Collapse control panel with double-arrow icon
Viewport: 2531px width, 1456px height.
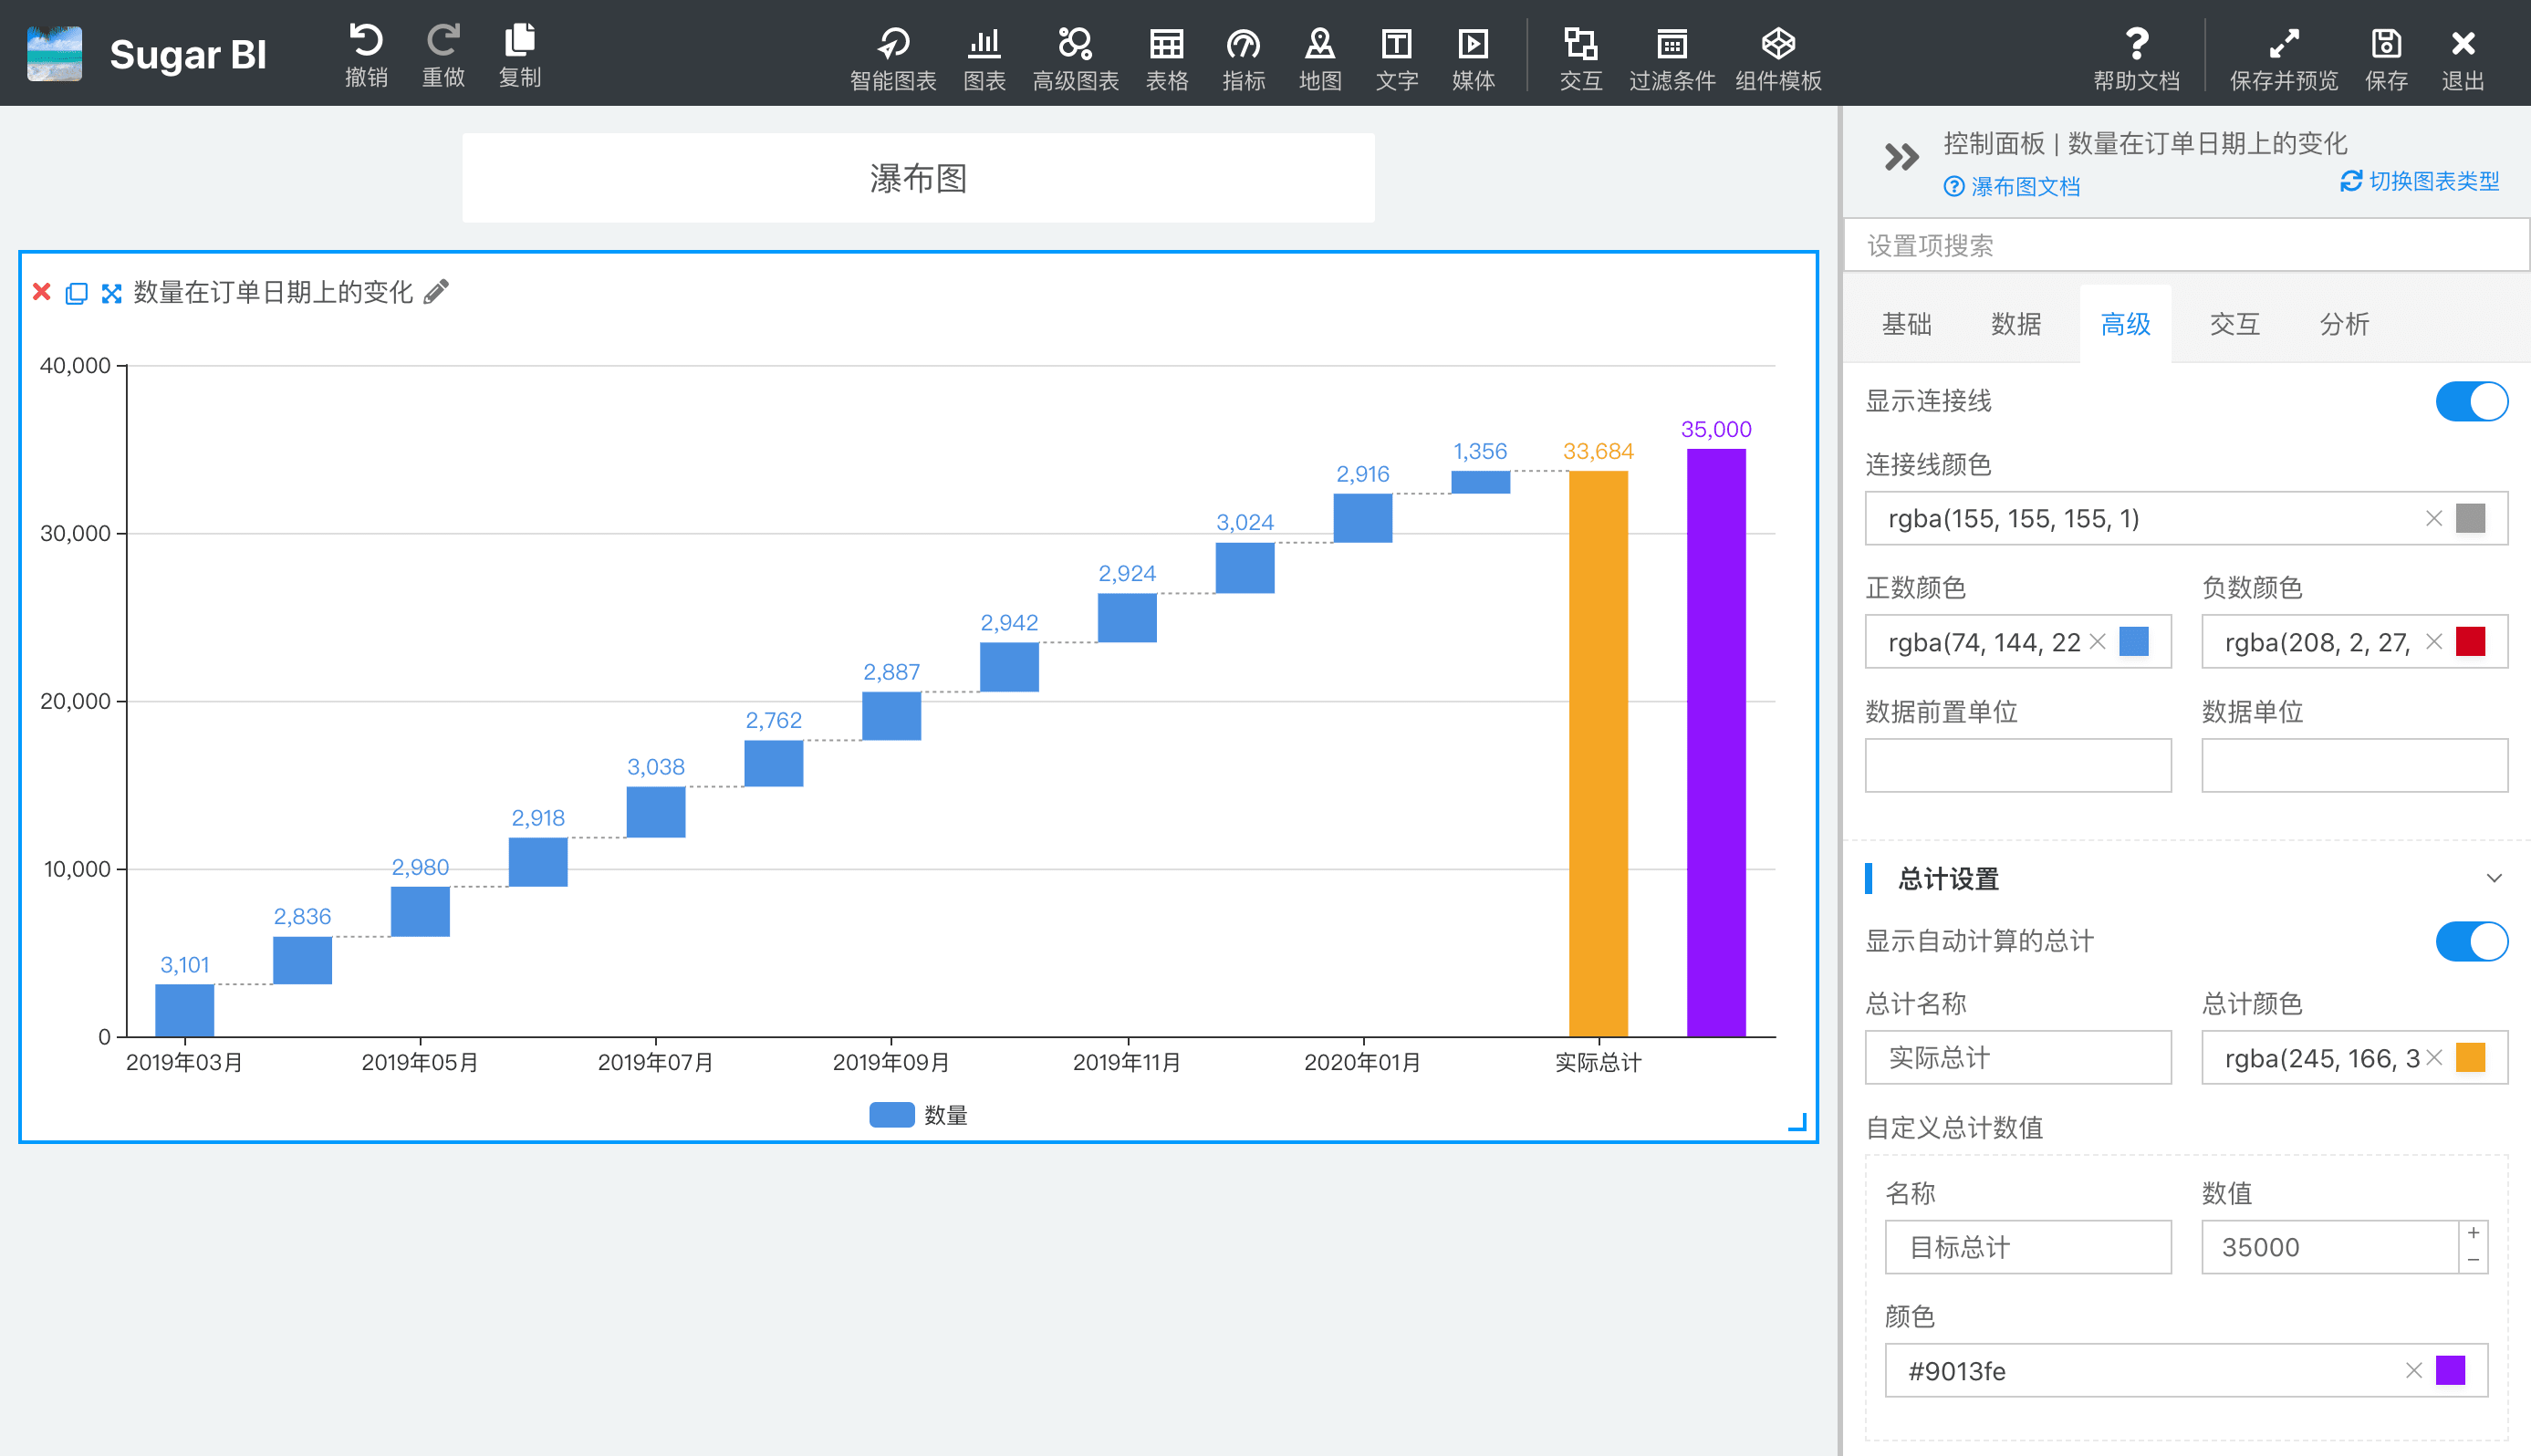[x=1902, y=157]
